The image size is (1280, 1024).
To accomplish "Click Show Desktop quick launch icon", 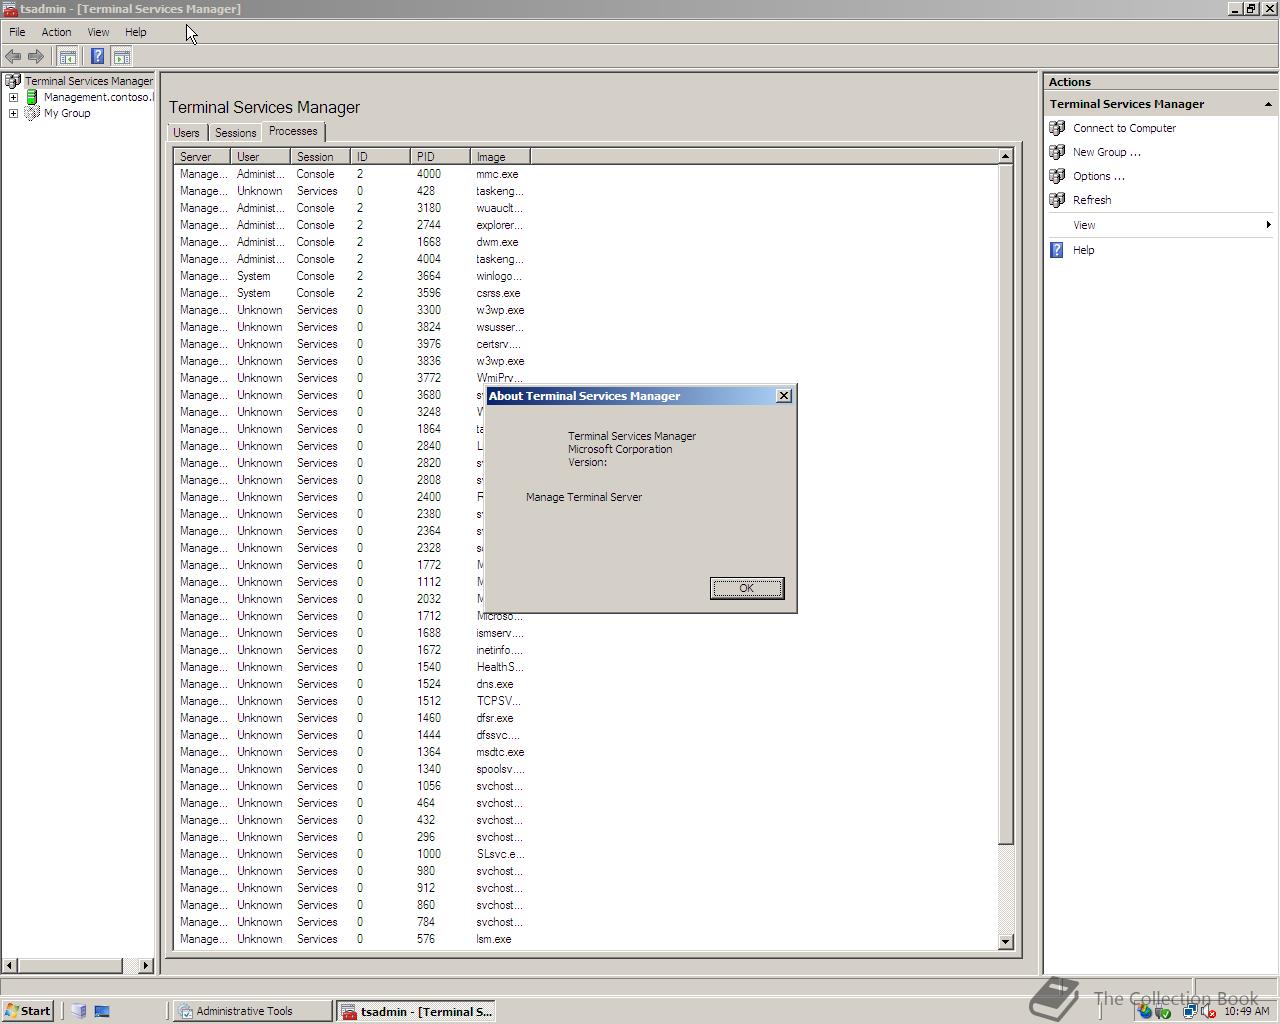I will point(102,1011).
